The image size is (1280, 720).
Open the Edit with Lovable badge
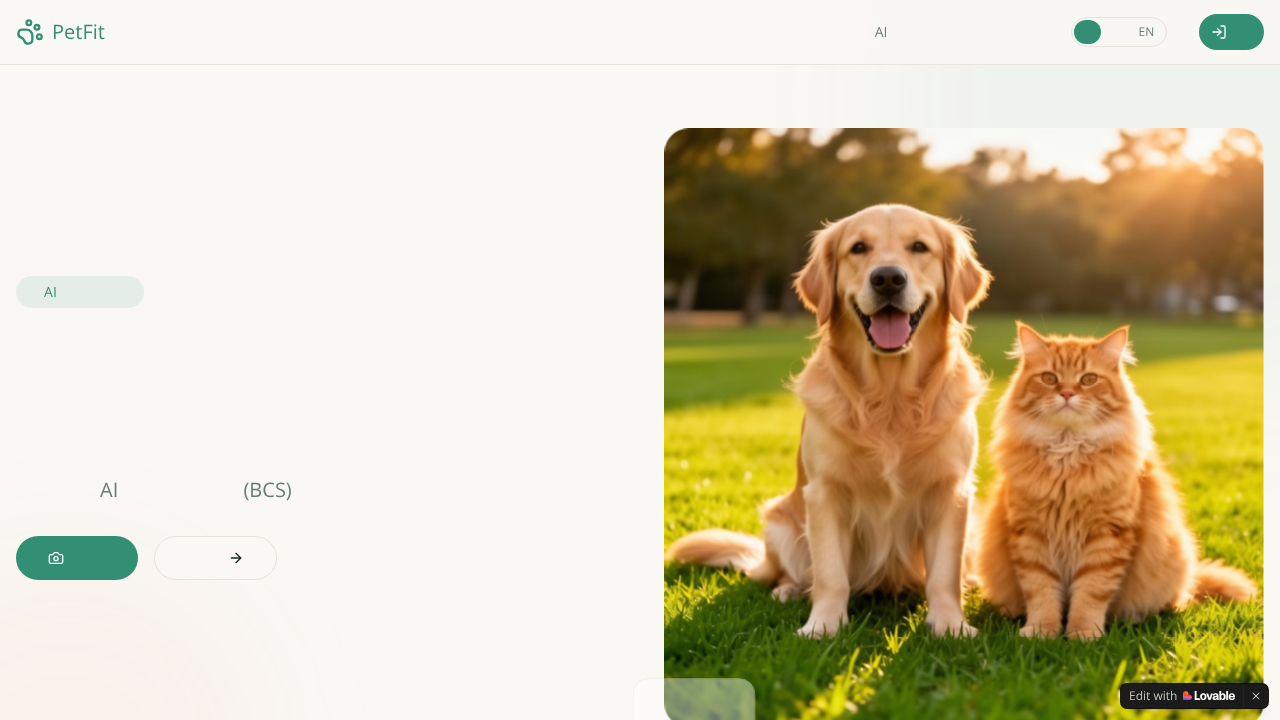[x=1182, y=696]
